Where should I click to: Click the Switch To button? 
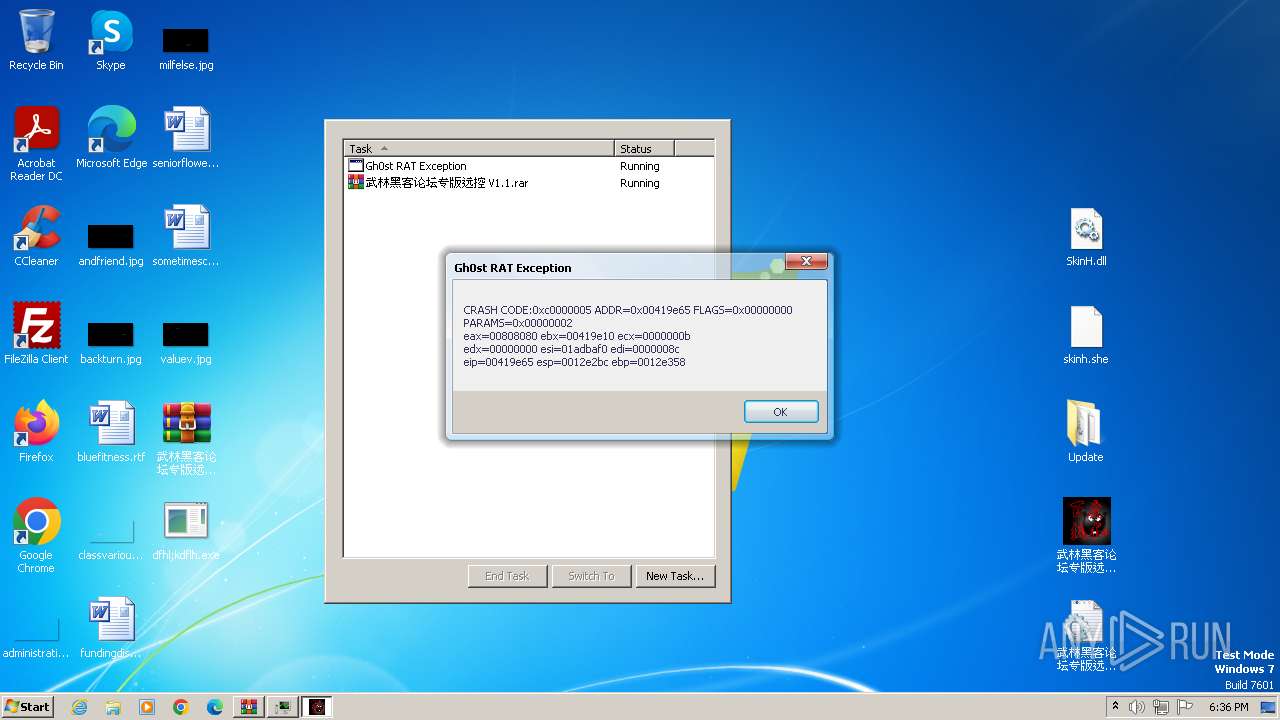coord(591,576)
